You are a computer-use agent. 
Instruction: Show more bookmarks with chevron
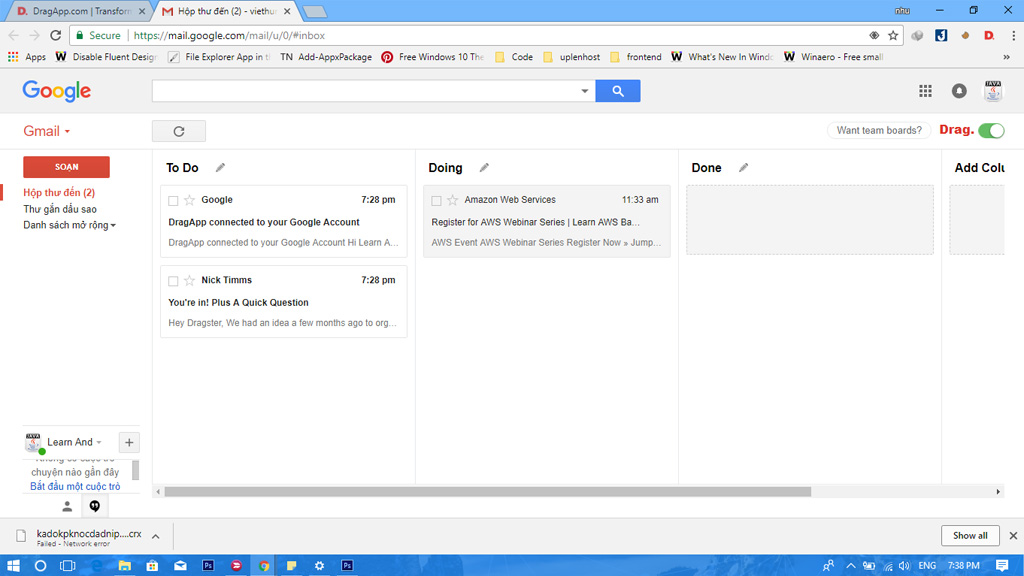[x=1006, y=57]
